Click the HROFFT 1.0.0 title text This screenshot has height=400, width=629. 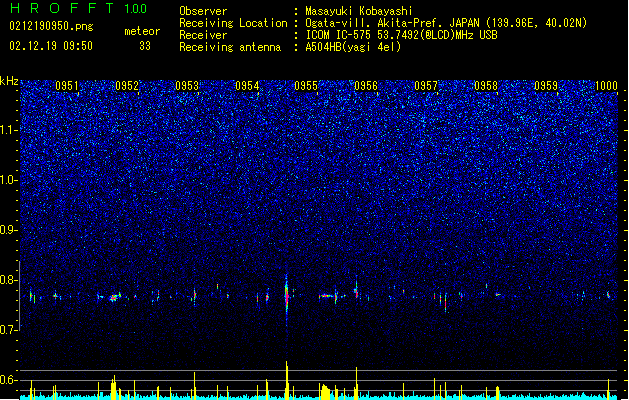[x=79, y=8]
